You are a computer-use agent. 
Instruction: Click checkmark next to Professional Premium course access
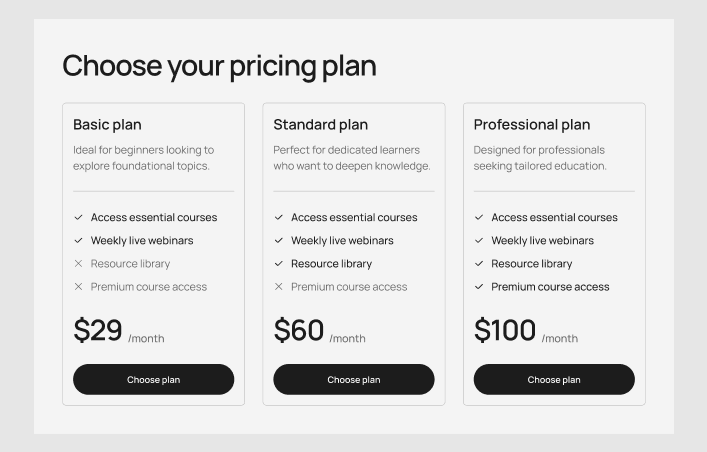[478, 287]
